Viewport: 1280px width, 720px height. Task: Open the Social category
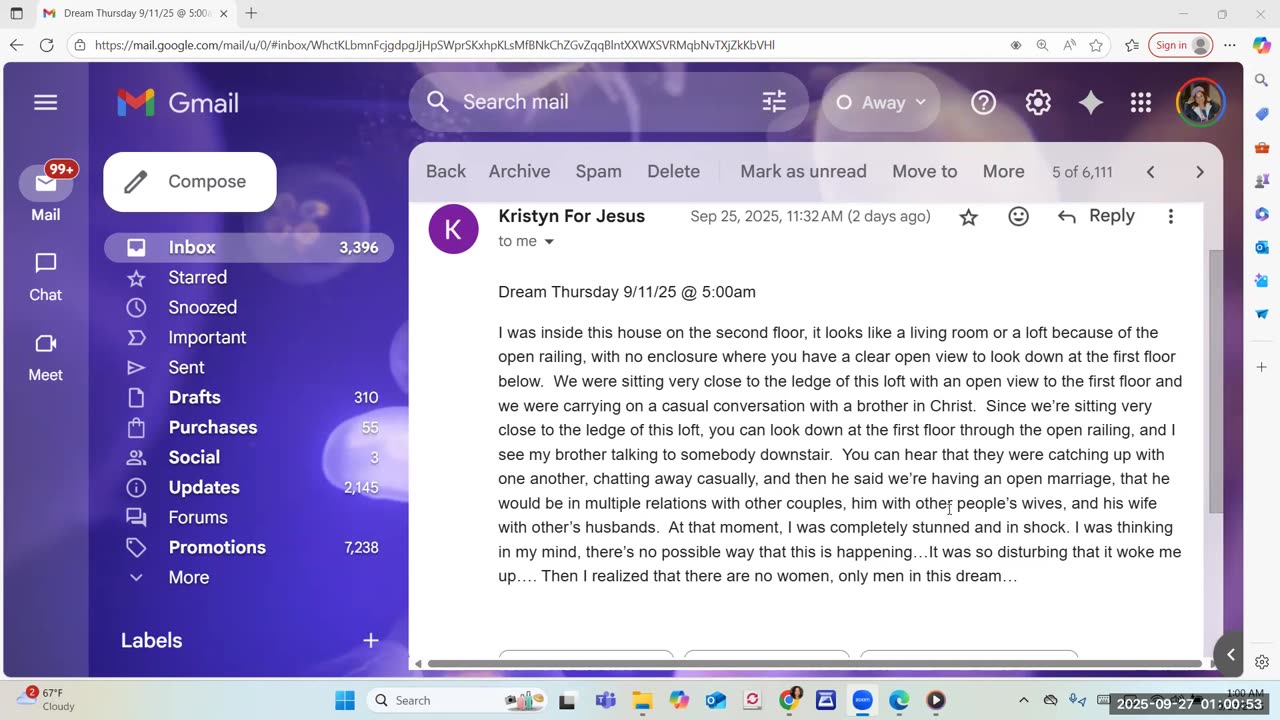click(249, 457)
